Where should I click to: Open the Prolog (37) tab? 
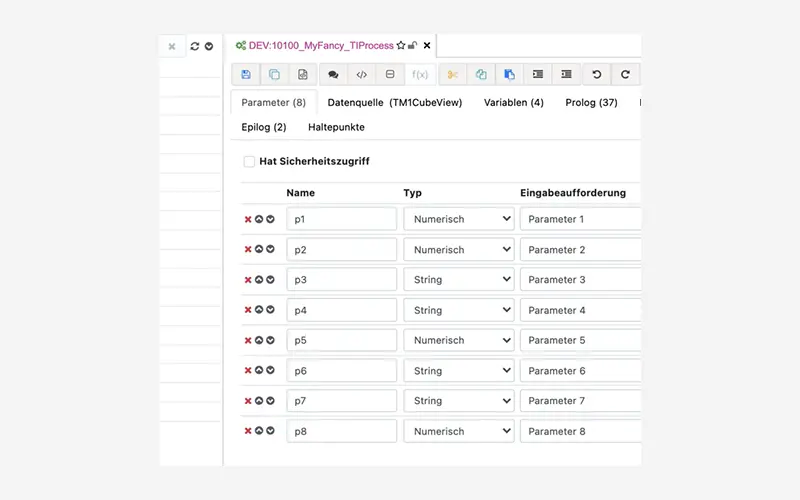click(x=591, y=103)
